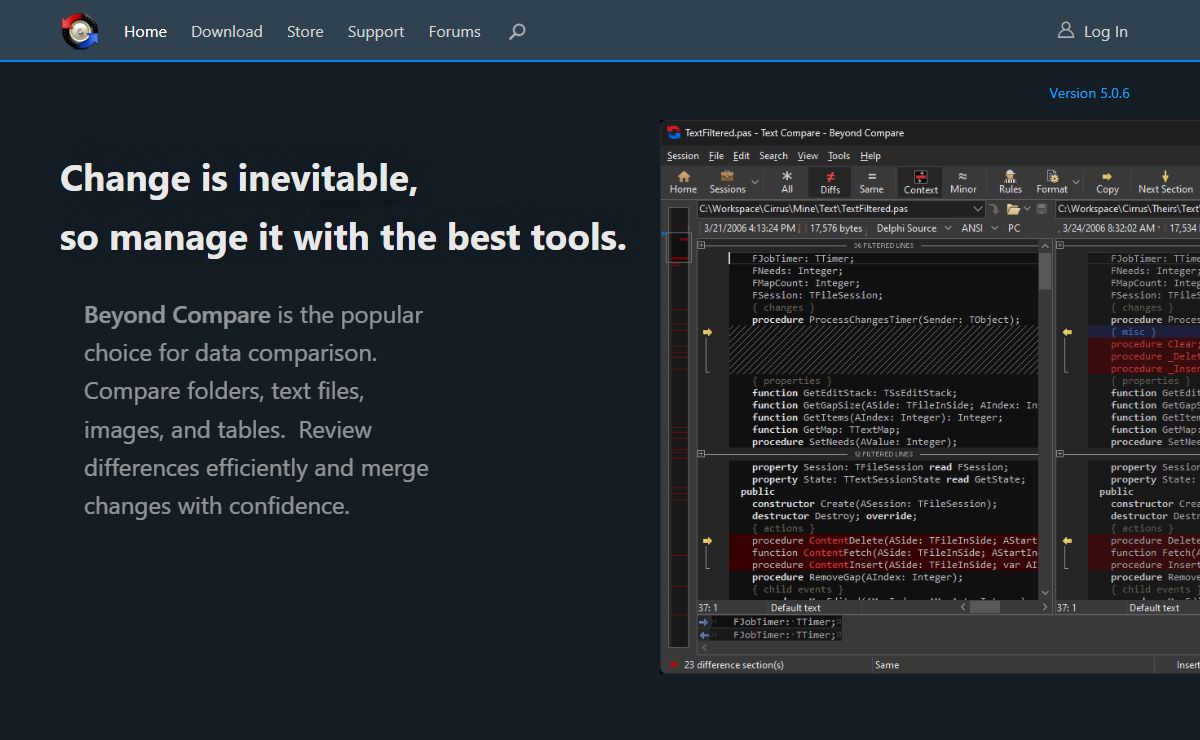The height and width of the screenshot is (740, 1200).
Task: Toggle the Context display option
Action: pyautogui.click(x=921, y=182)
